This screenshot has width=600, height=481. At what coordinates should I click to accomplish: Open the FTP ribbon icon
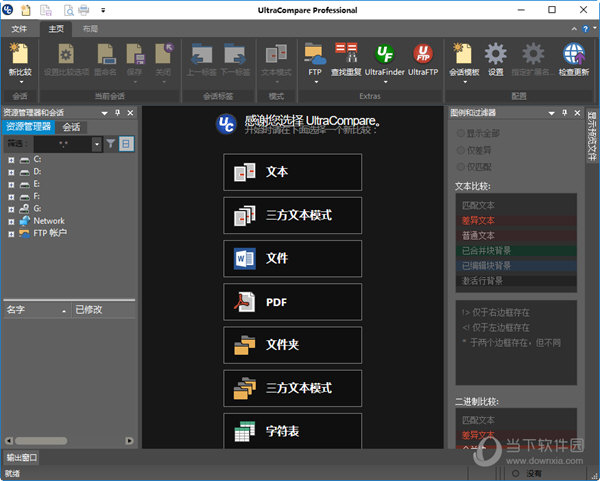coord(315,54)
